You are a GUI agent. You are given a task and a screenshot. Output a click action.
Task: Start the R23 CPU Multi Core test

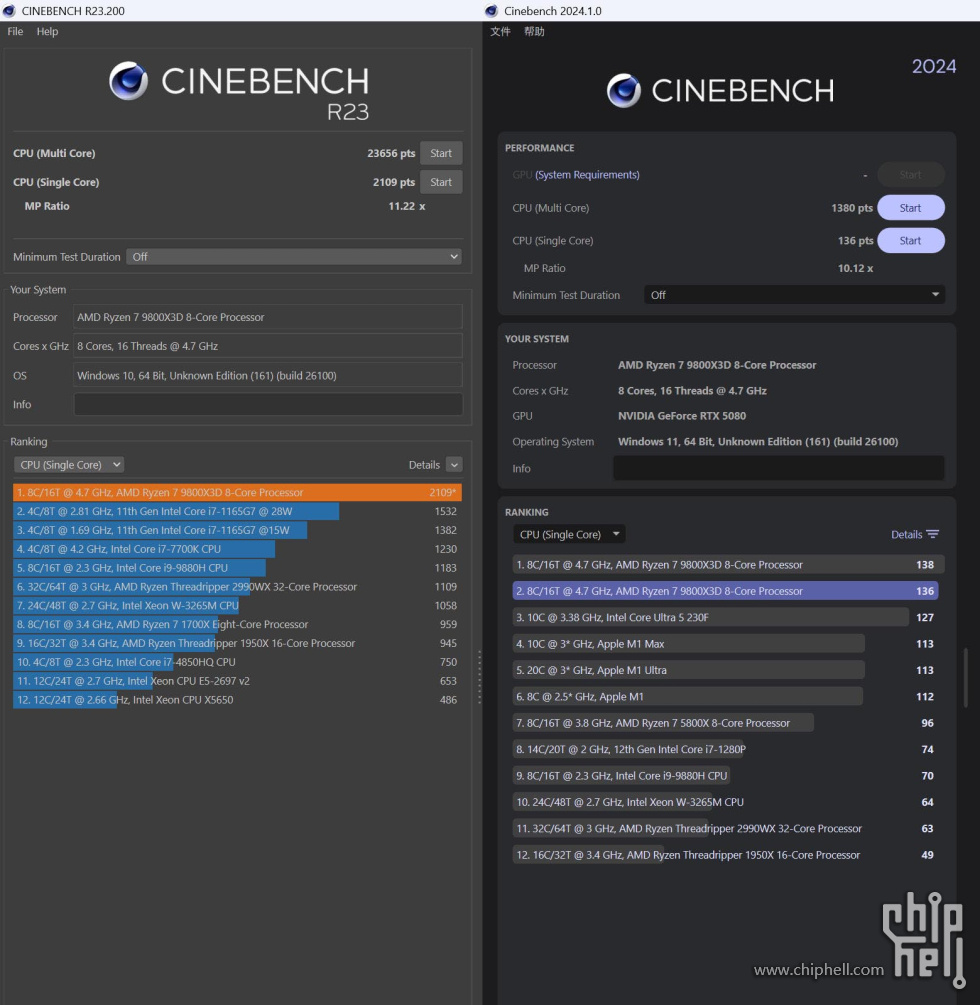click(441, 154)
